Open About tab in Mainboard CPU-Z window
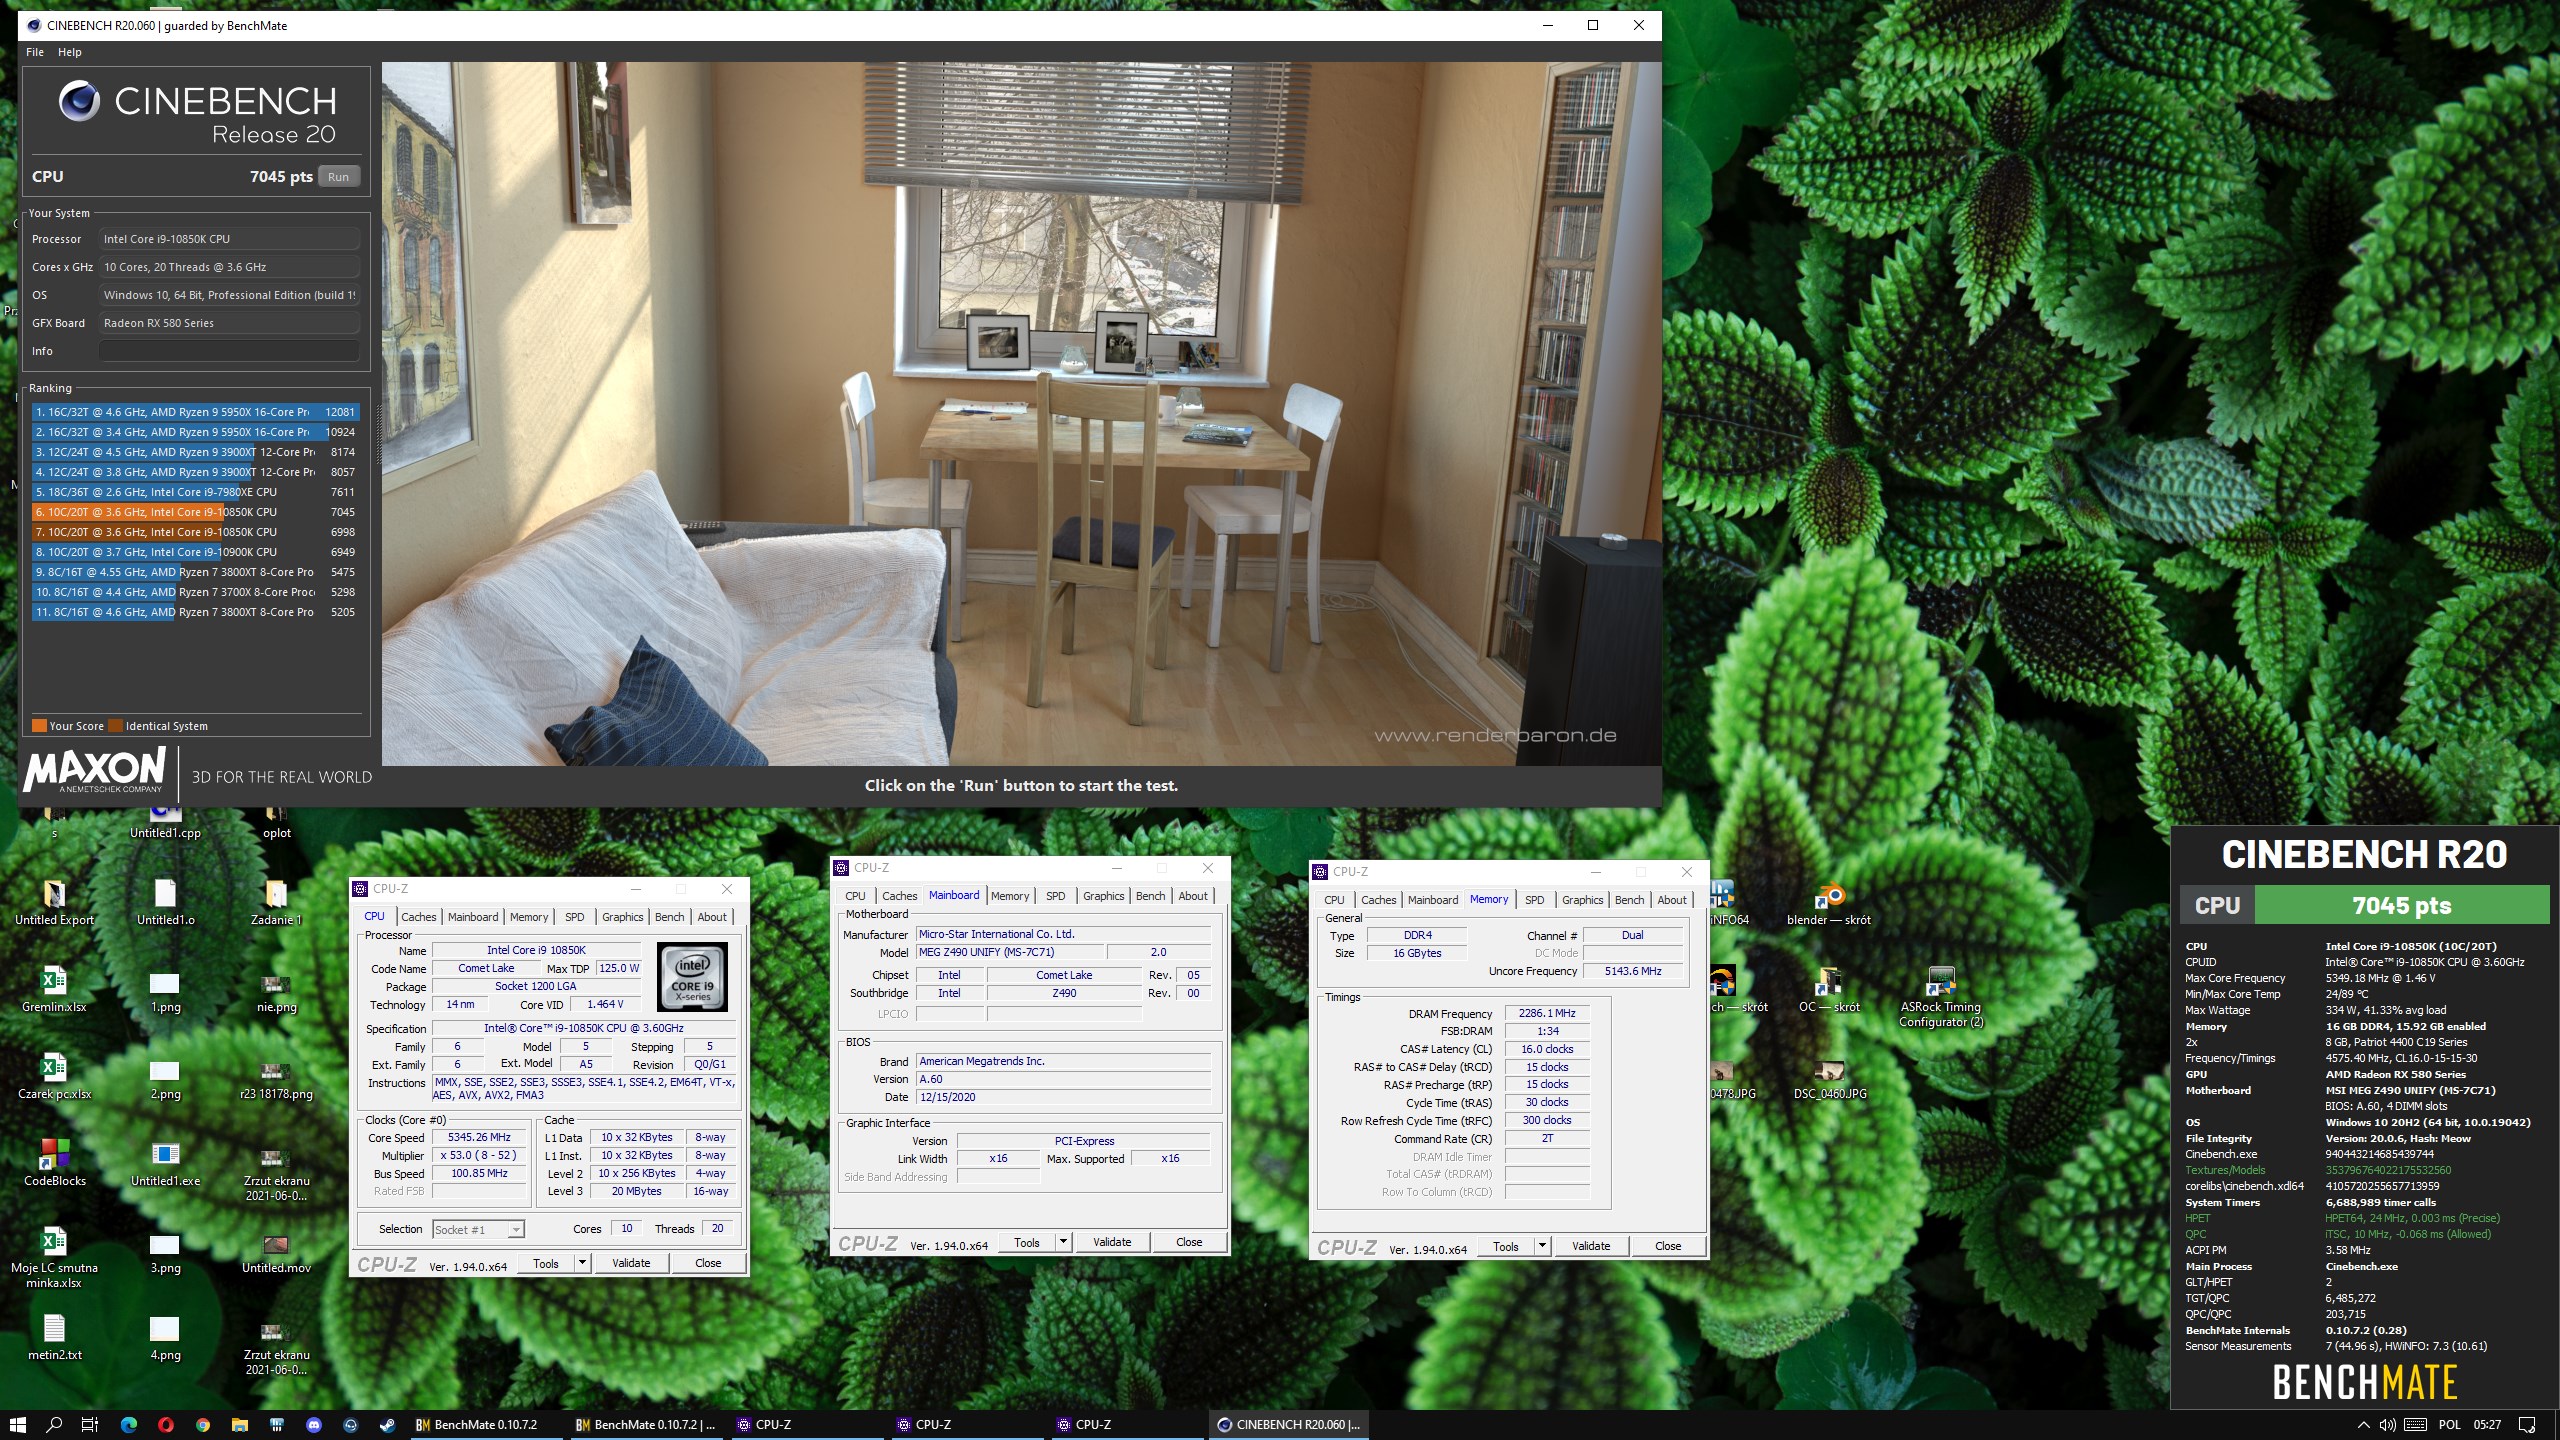 (1192, 896)
